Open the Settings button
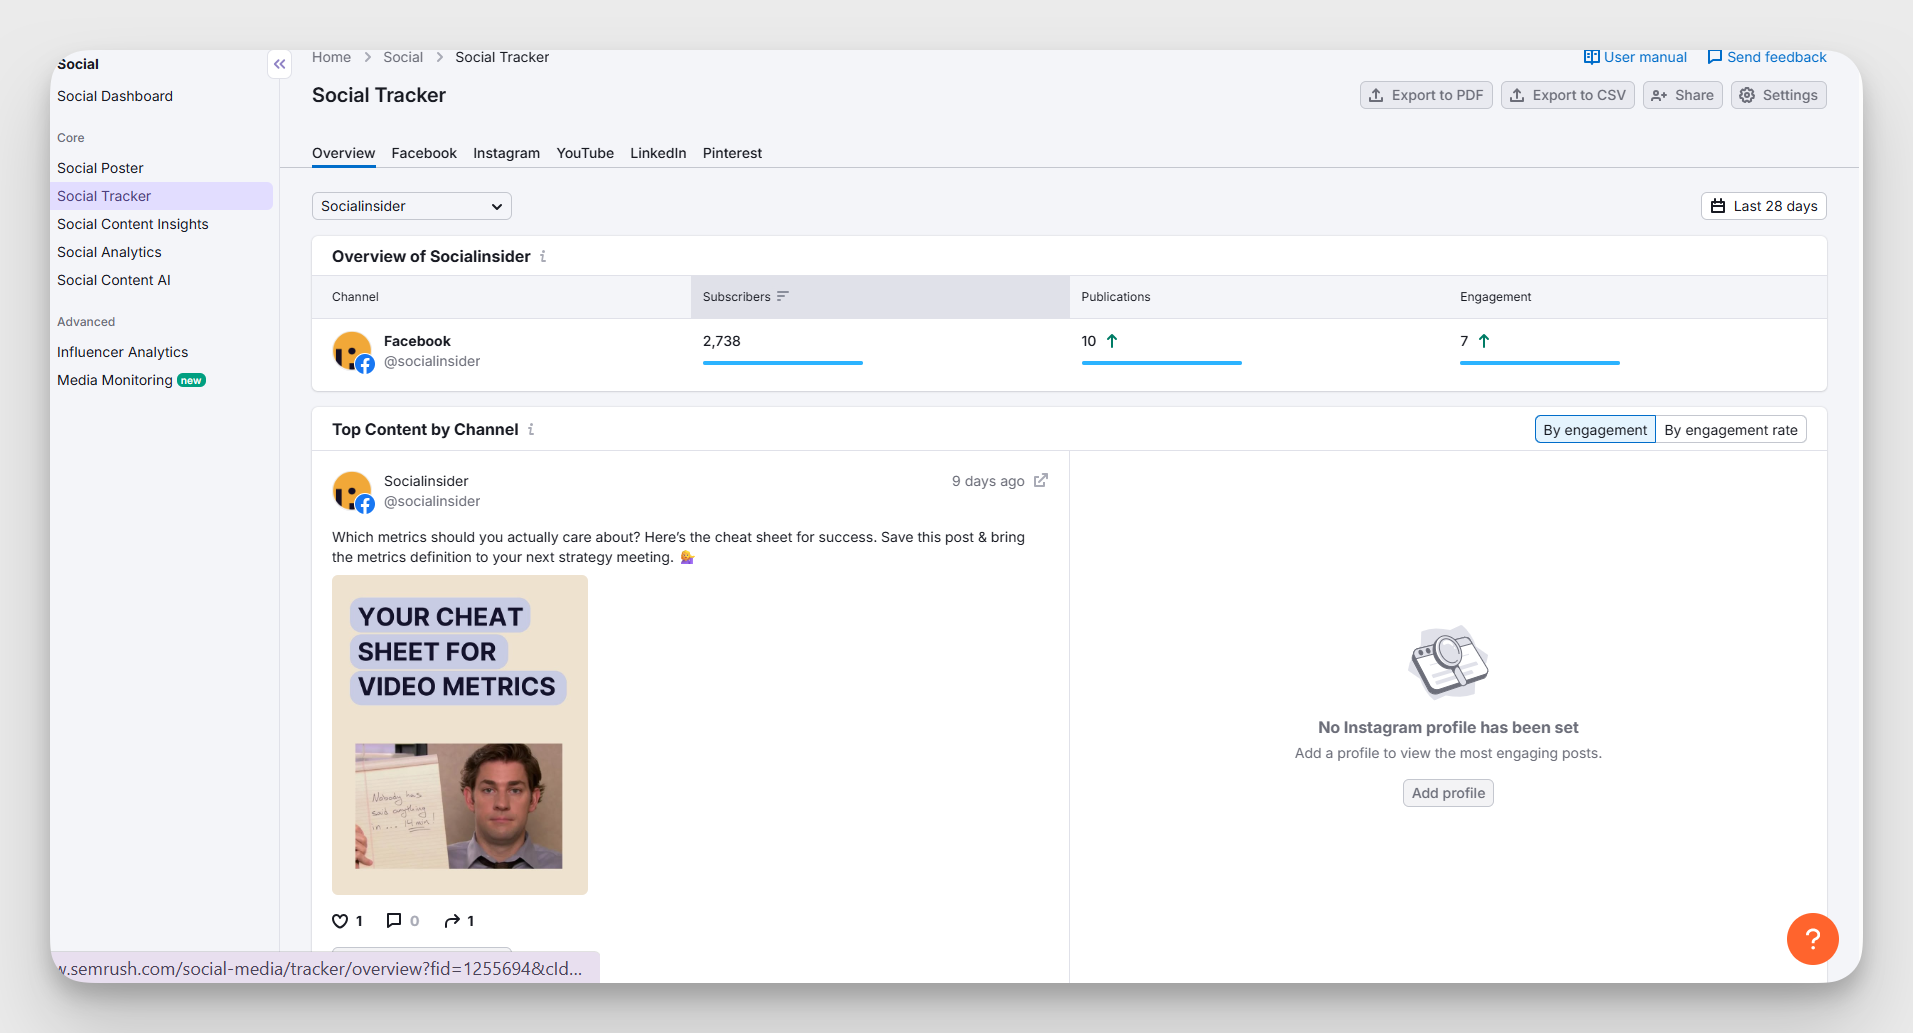Viewport: 1913px width, 1033px height. pos(1778,95)
